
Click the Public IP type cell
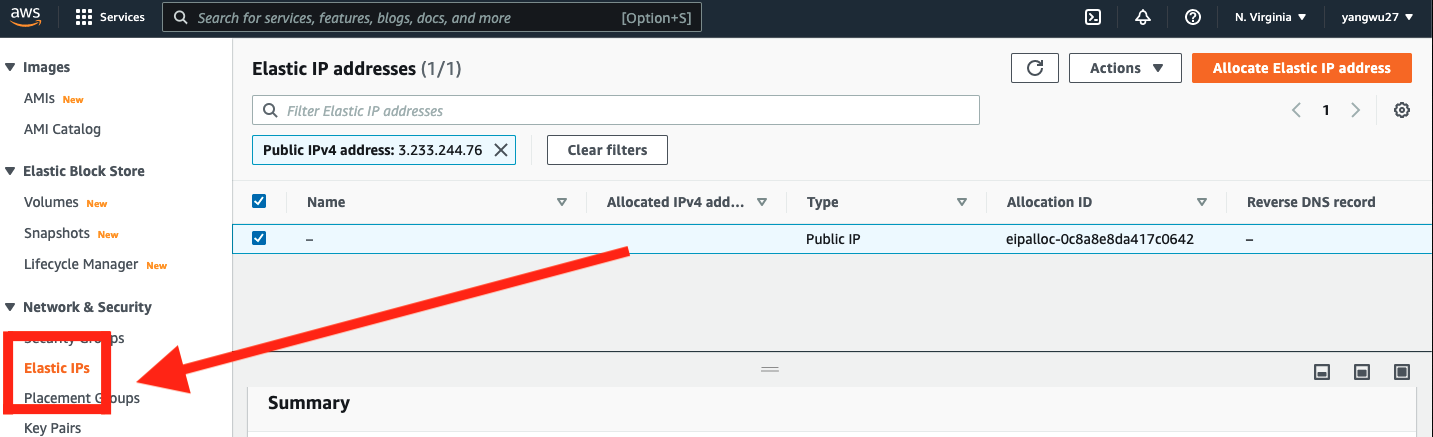[x=833, y=239]
